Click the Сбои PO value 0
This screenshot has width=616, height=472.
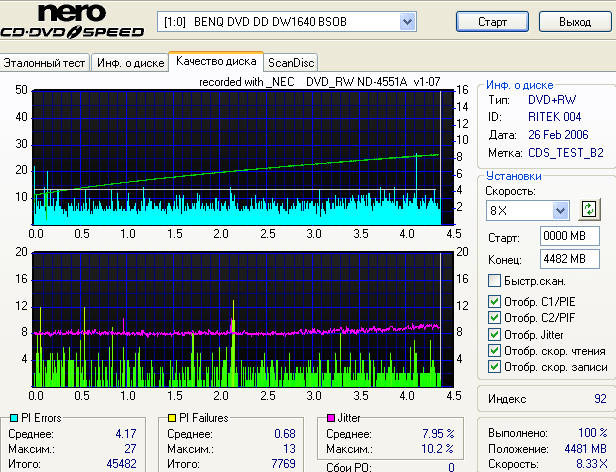point(451,467)
